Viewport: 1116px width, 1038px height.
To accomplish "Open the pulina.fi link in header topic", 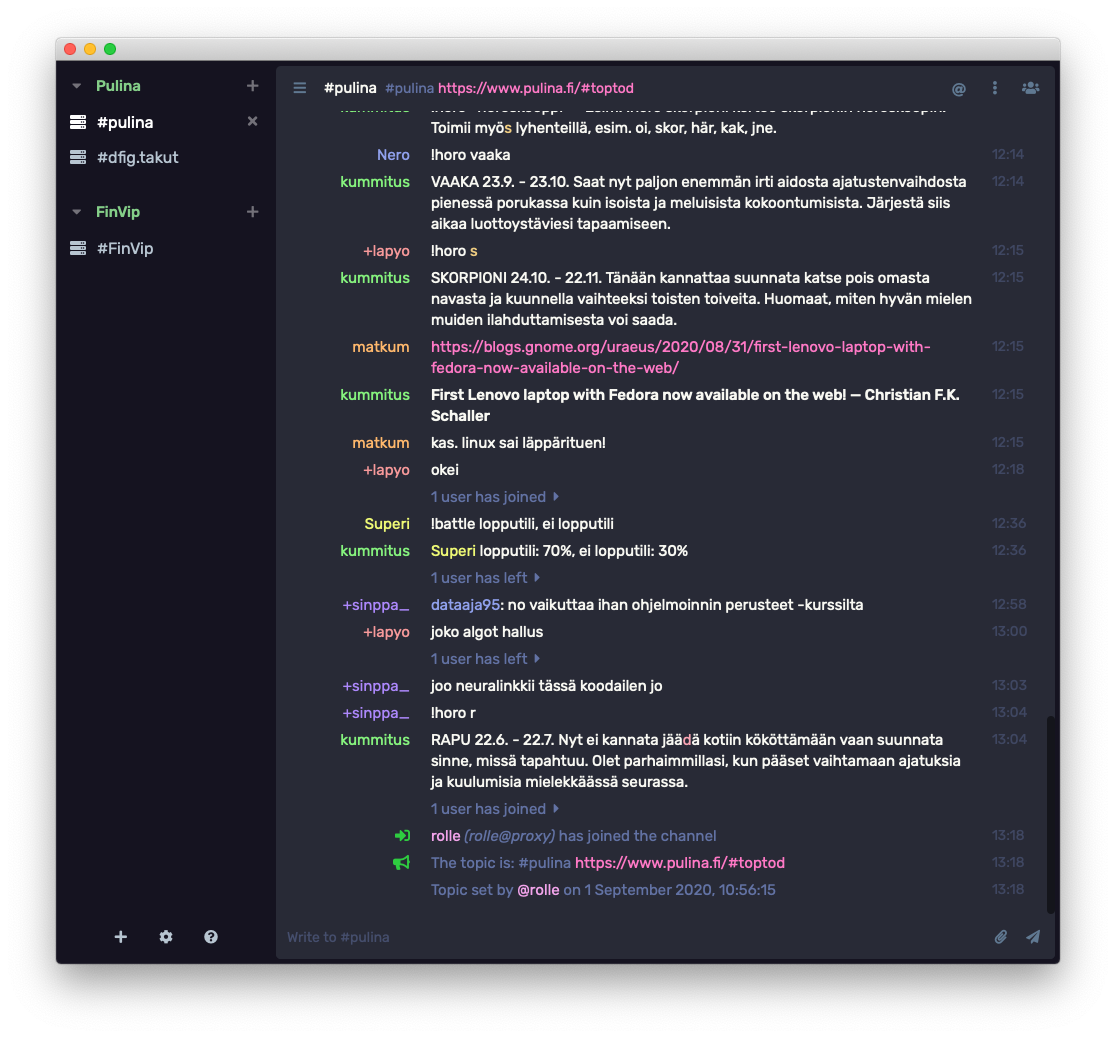I will point(535,88).
